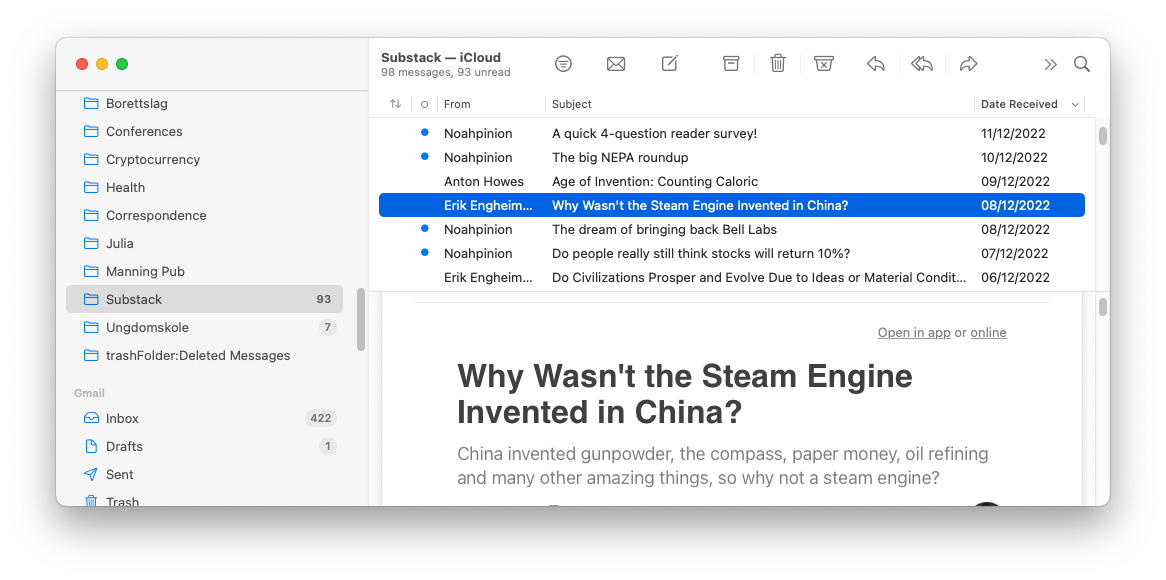Click the unread status column header
The image size is (1166, 580).
tap(425, 104)
